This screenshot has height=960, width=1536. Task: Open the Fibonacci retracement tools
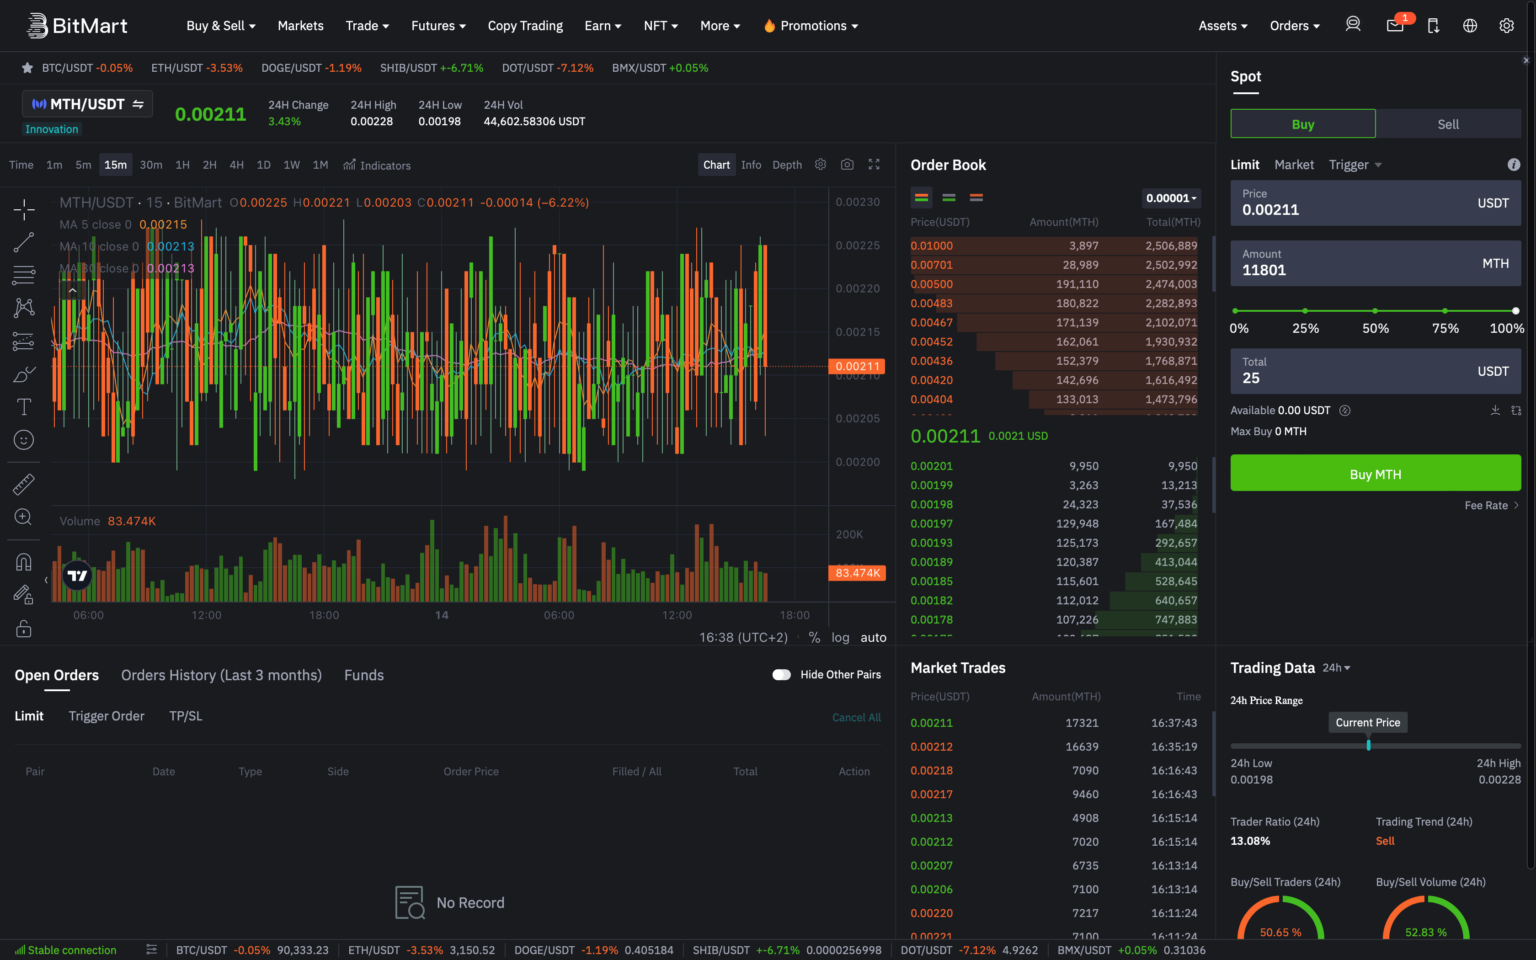(x=24, y=275)
